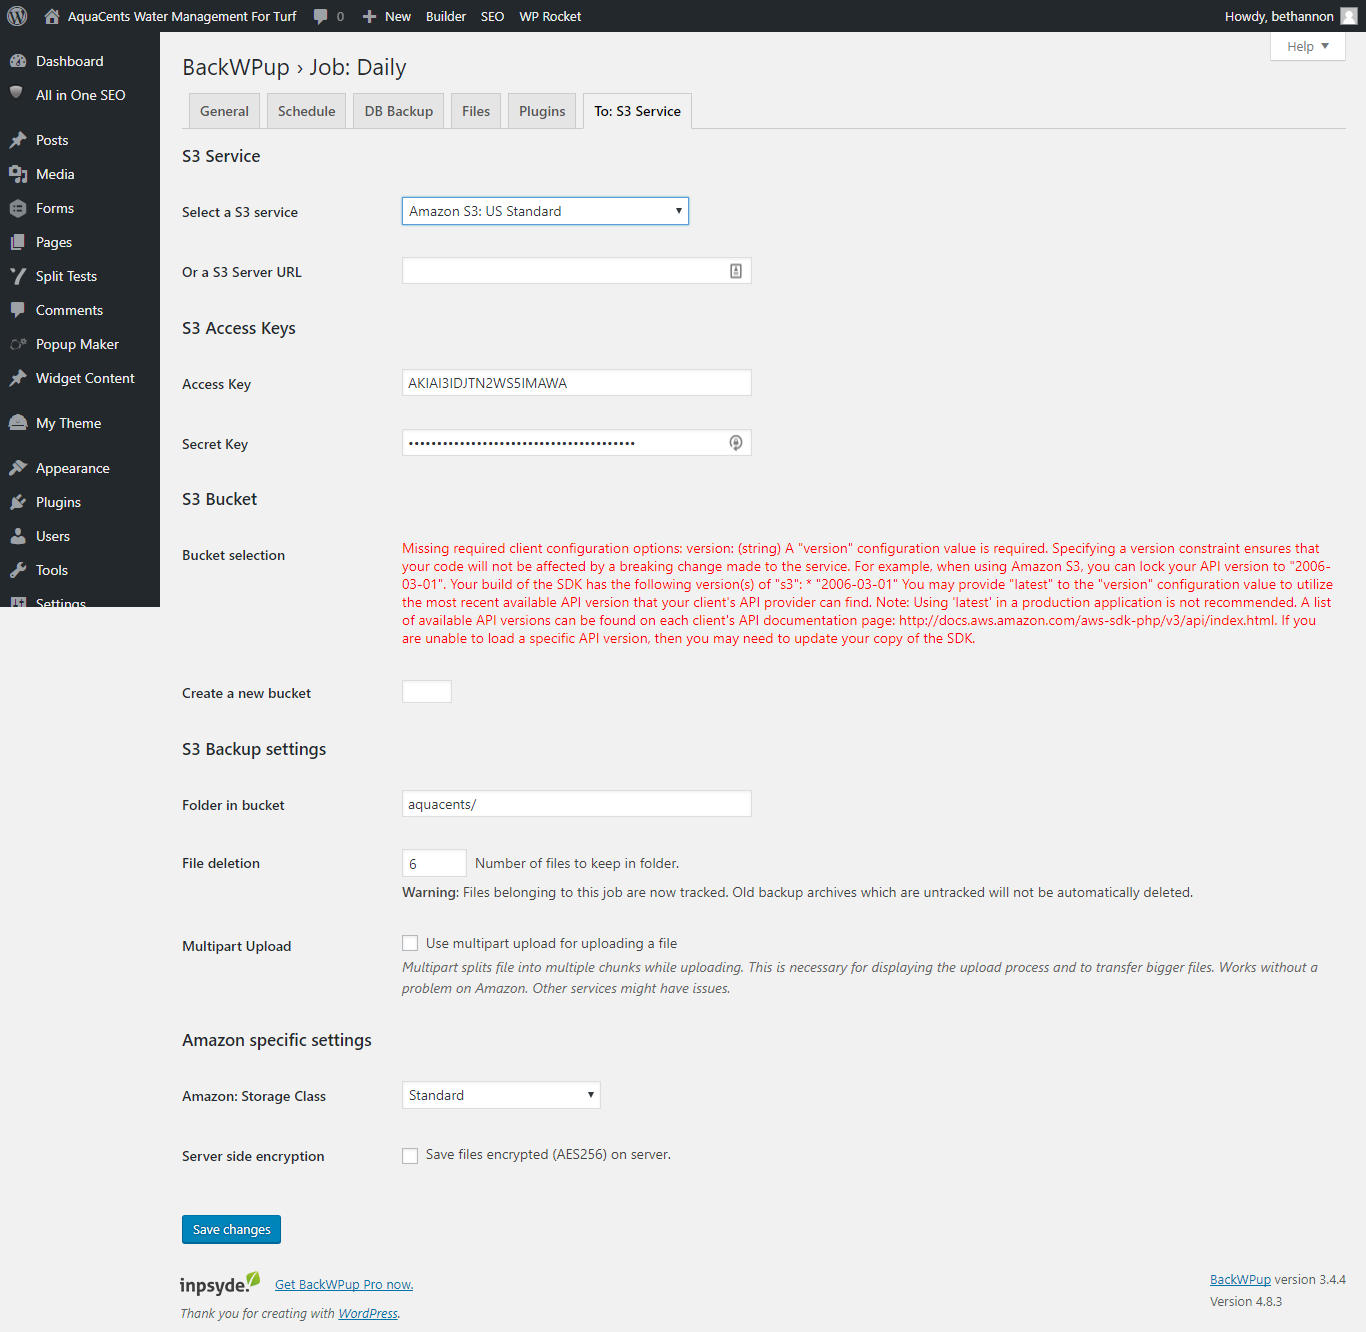Click the All in One SEO shield icon
The image size is (1366, 1332).
(16, 93)
